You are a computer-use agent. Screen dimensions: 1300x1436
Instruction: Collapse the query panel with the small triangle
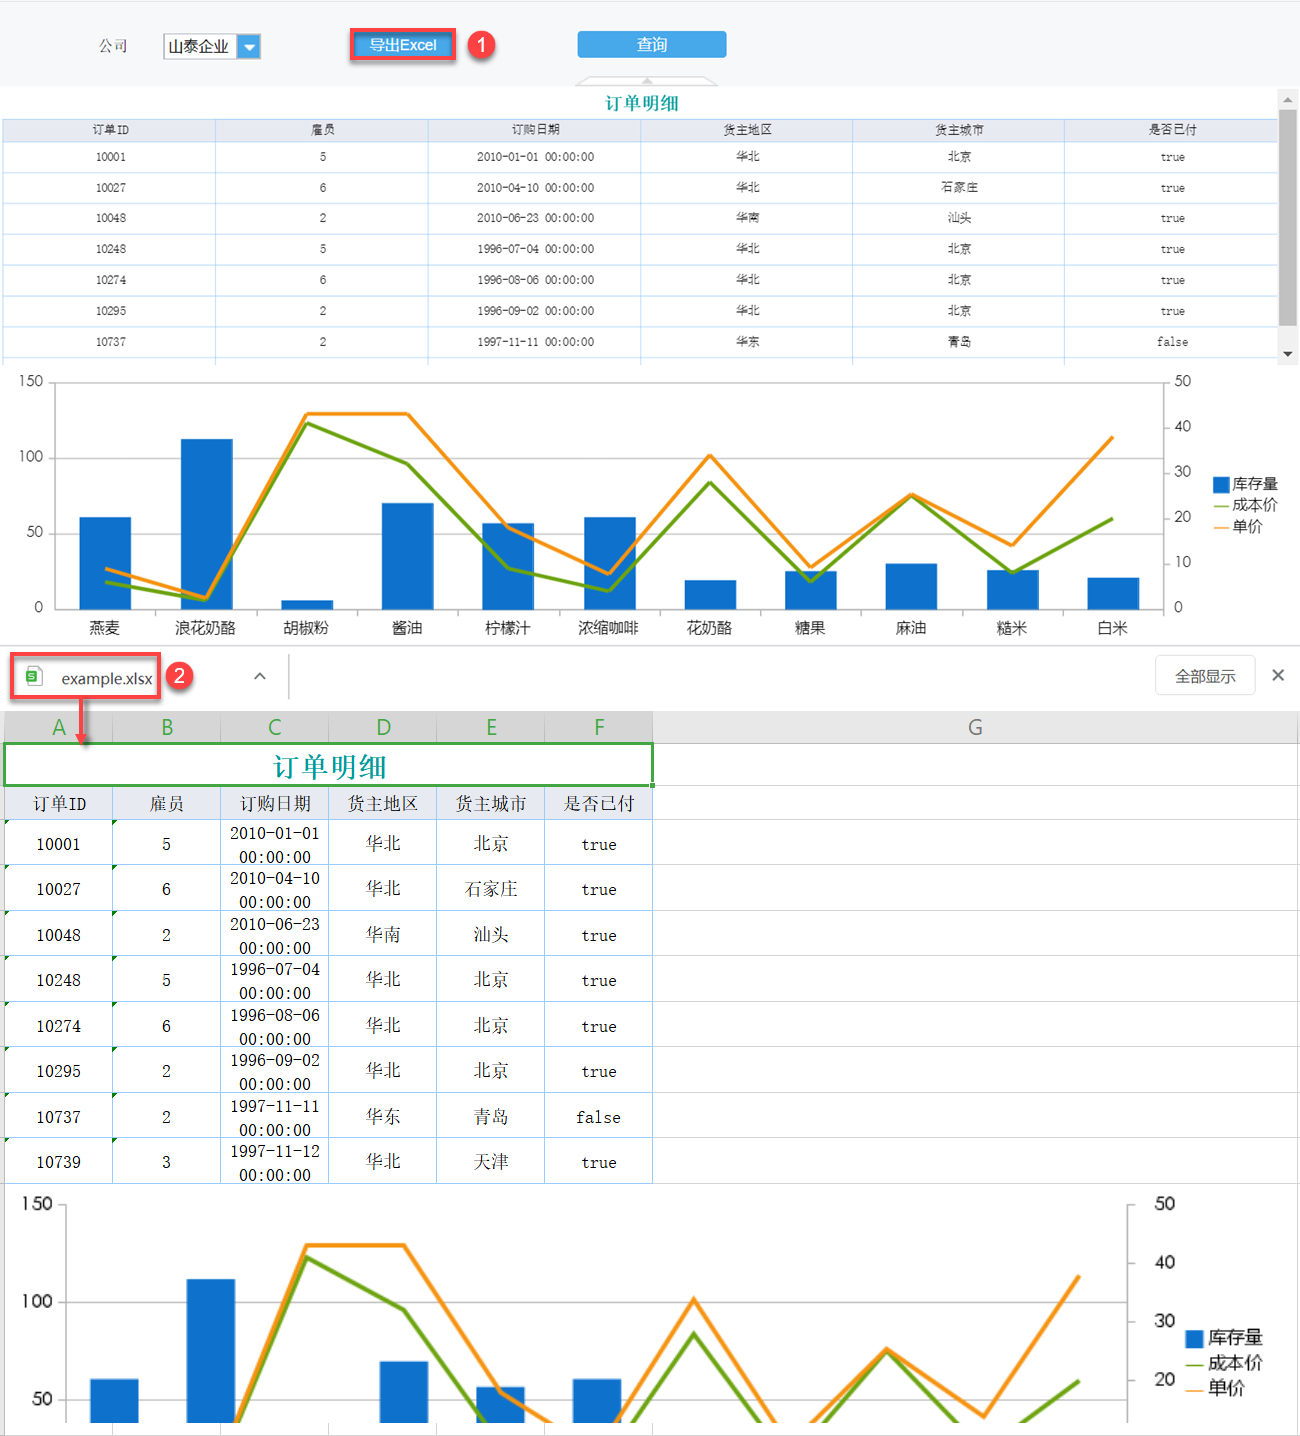tap(647, 80)
